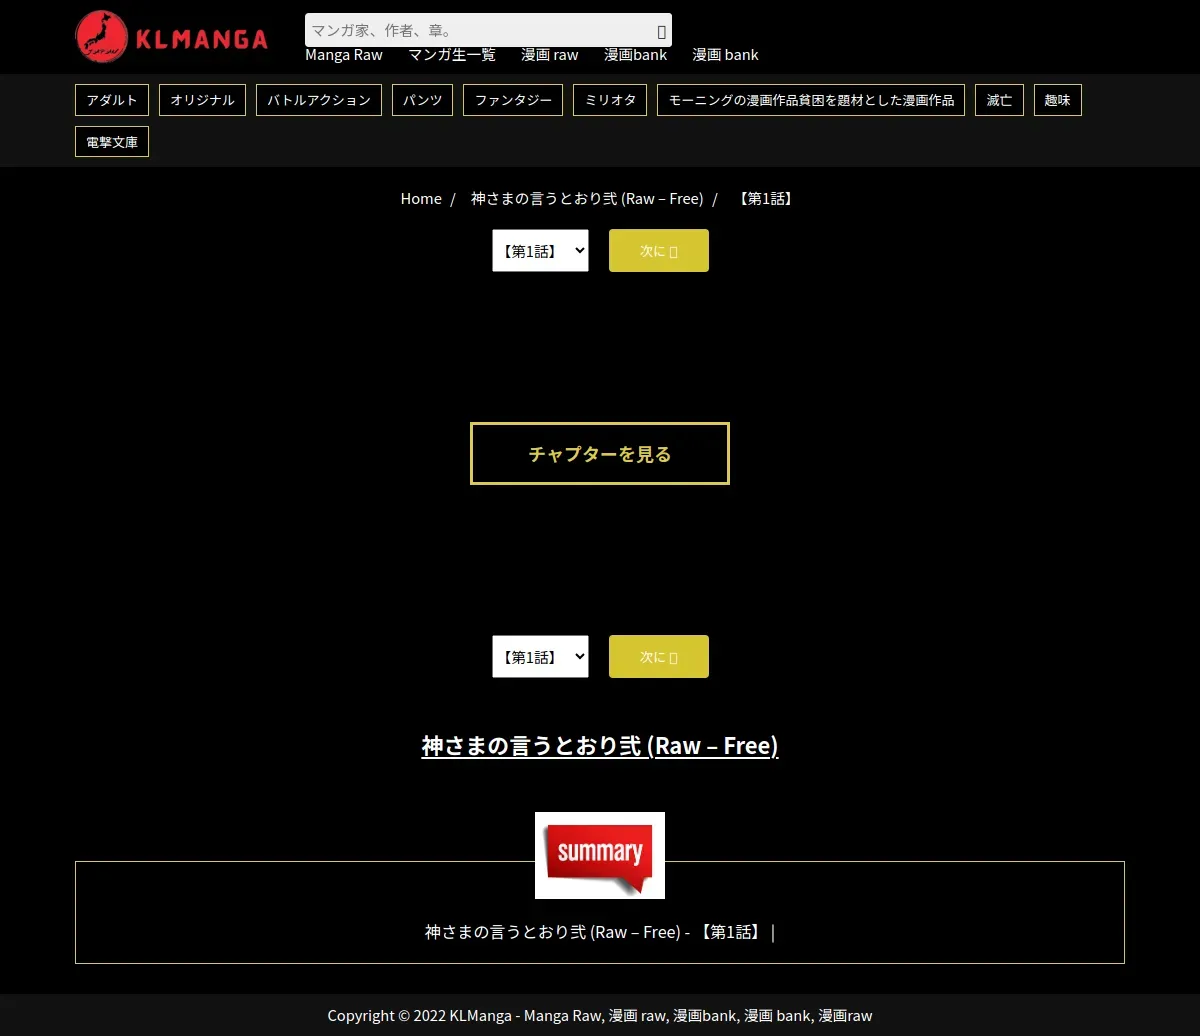The width and height of the screenshot is (1200, 1036).
Task: Open the 漫画bank menu link
Action: (x=636, y=55)
